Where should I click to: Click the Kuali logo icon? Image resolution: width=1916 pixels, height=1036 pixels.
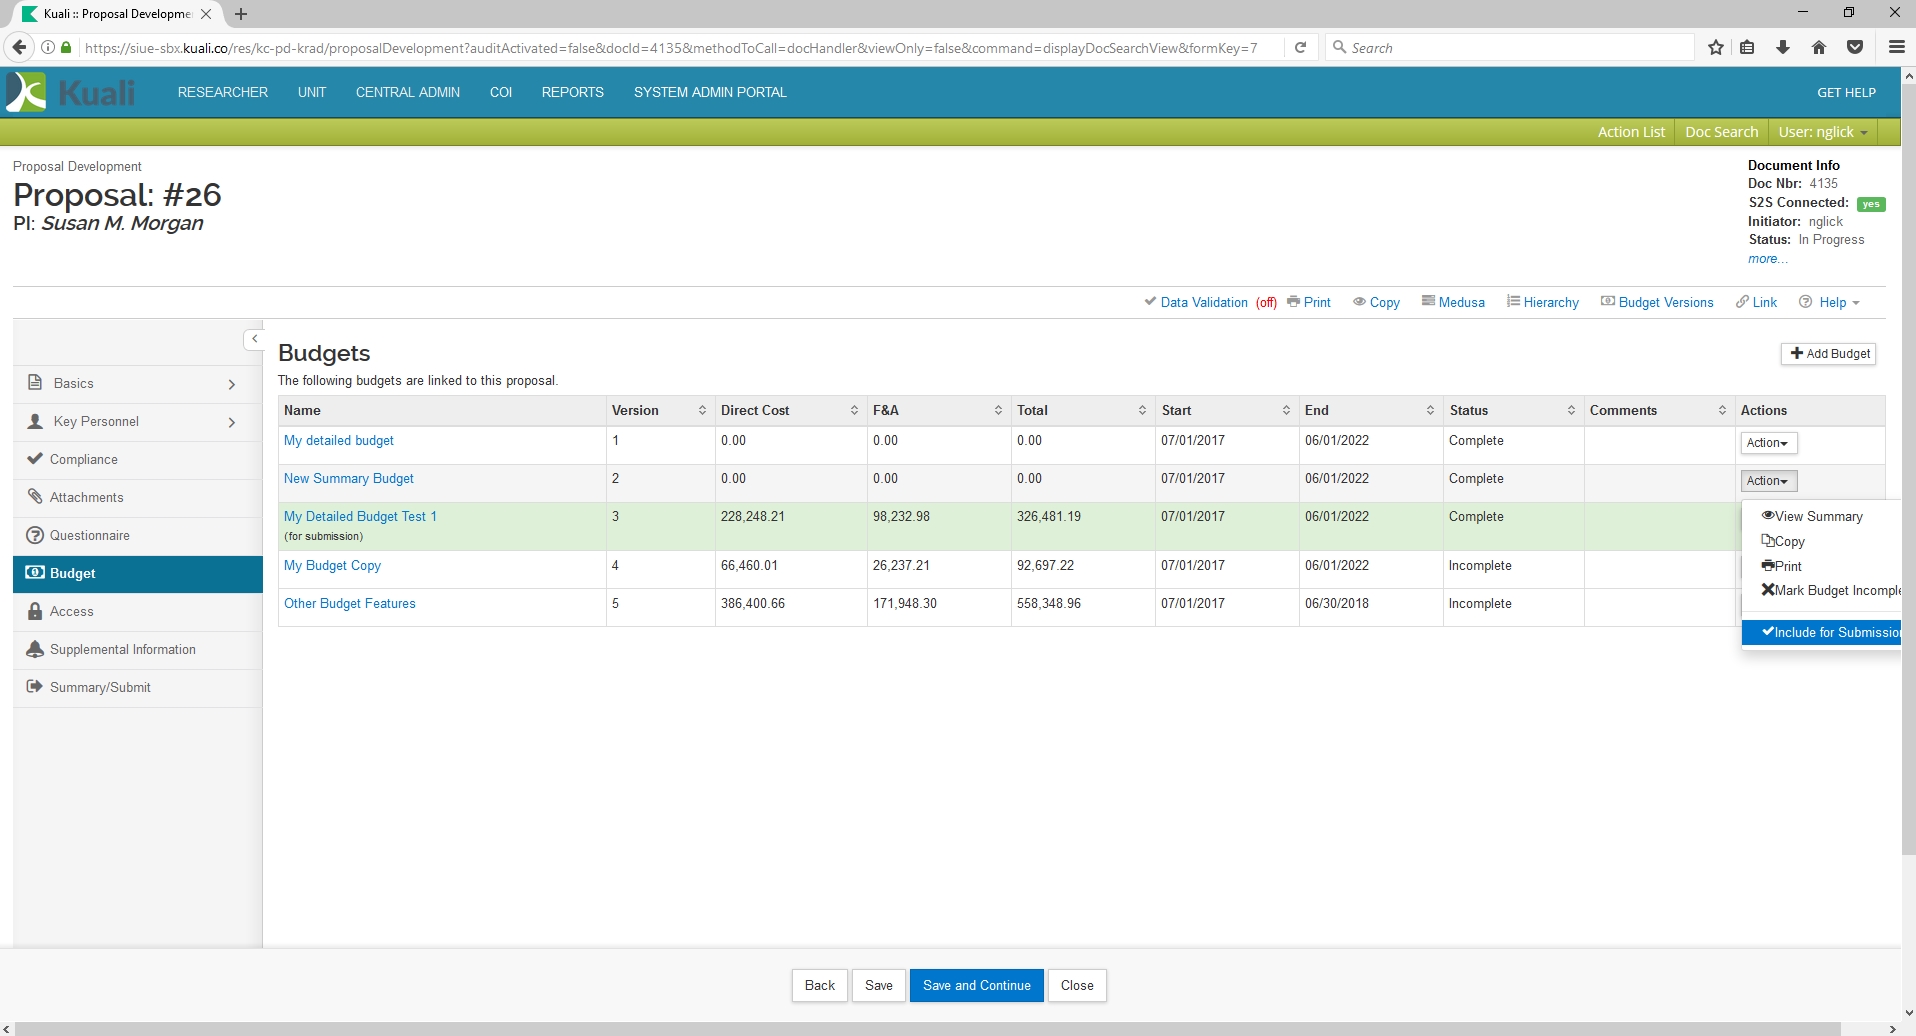tap(27, 92)
